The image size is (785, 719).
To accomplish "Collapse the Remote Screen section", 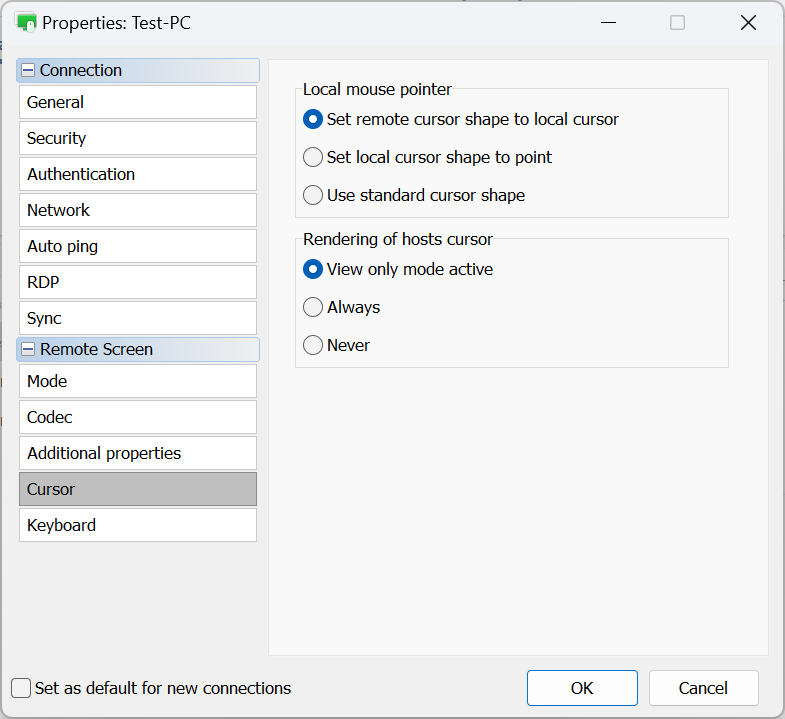I will 28,350.
